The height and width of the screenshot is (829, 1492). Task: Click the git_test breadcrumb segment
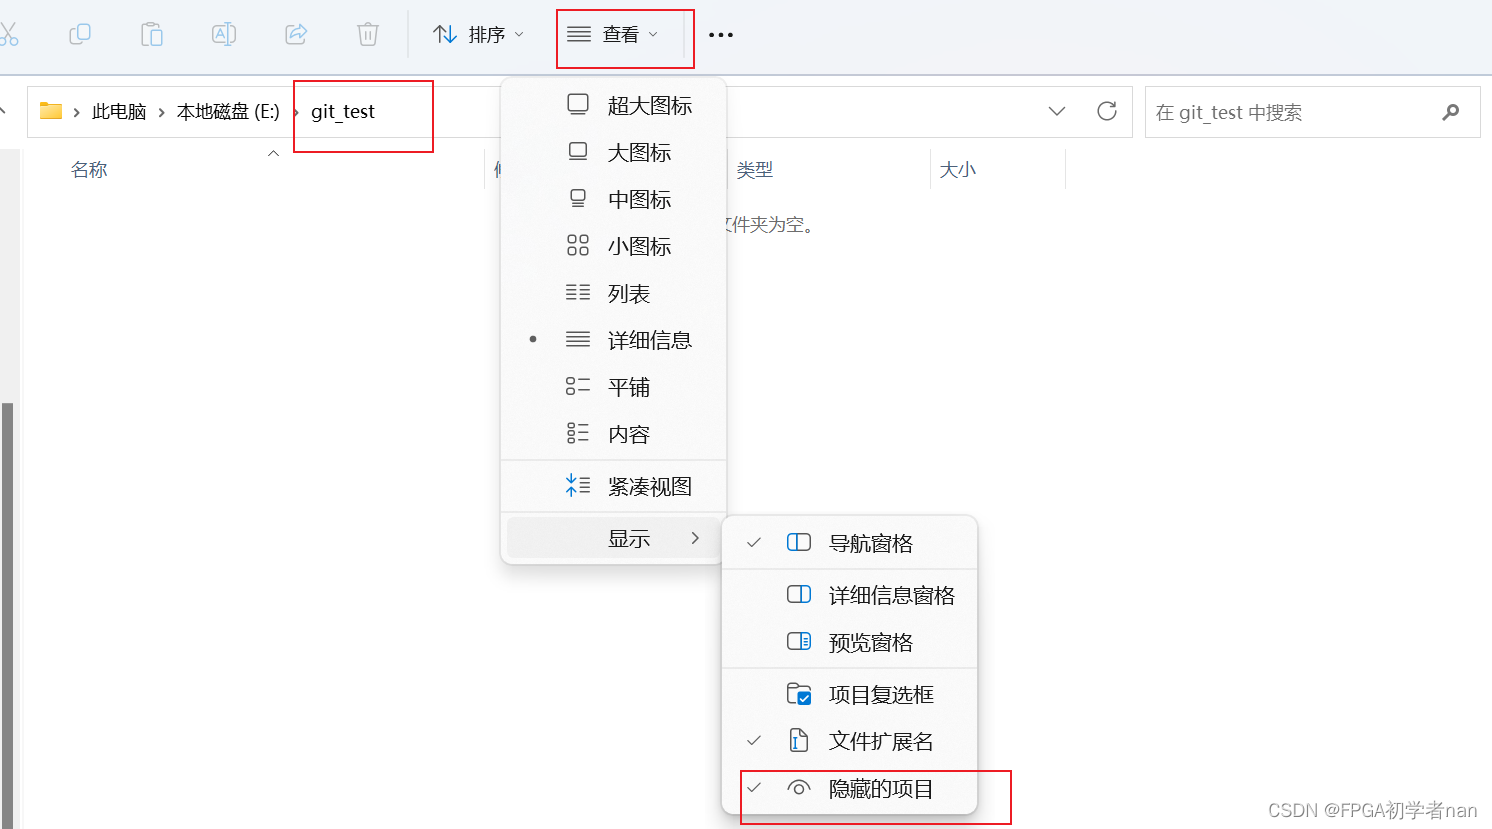tap(343, 112)
